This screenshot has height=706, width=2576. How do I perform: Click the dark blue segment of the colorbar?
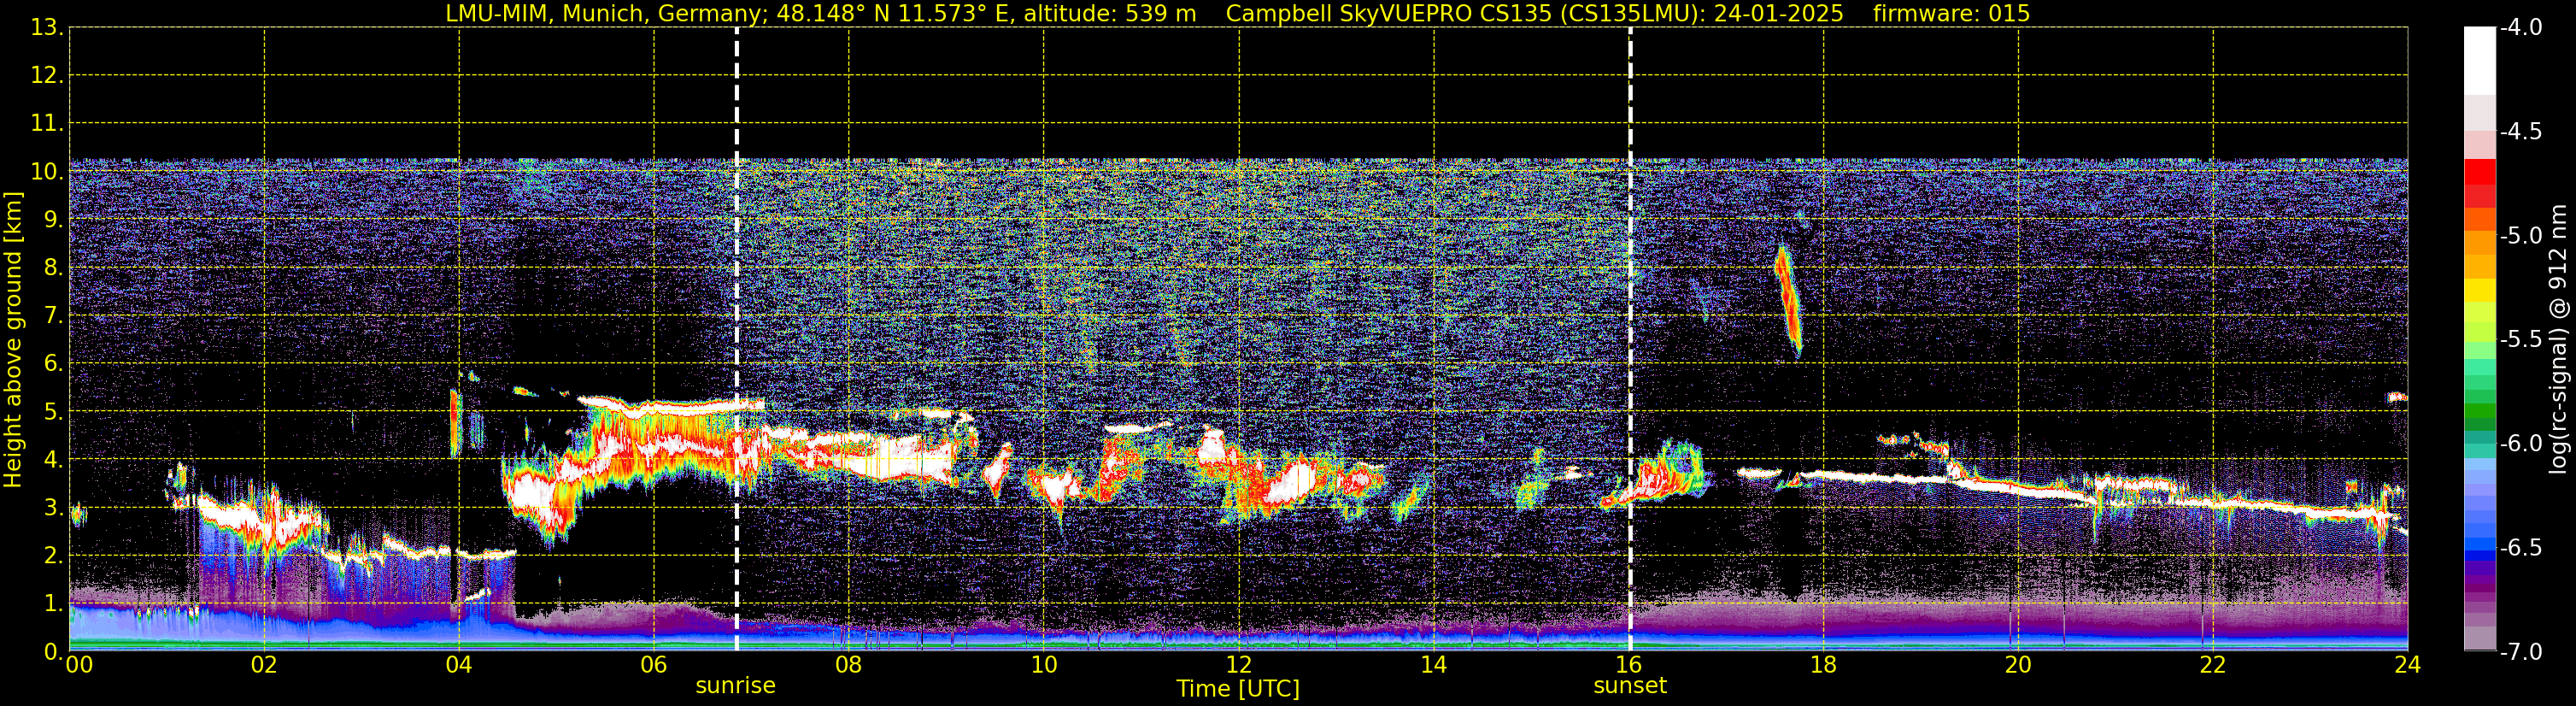click(x=2479, y=556)
